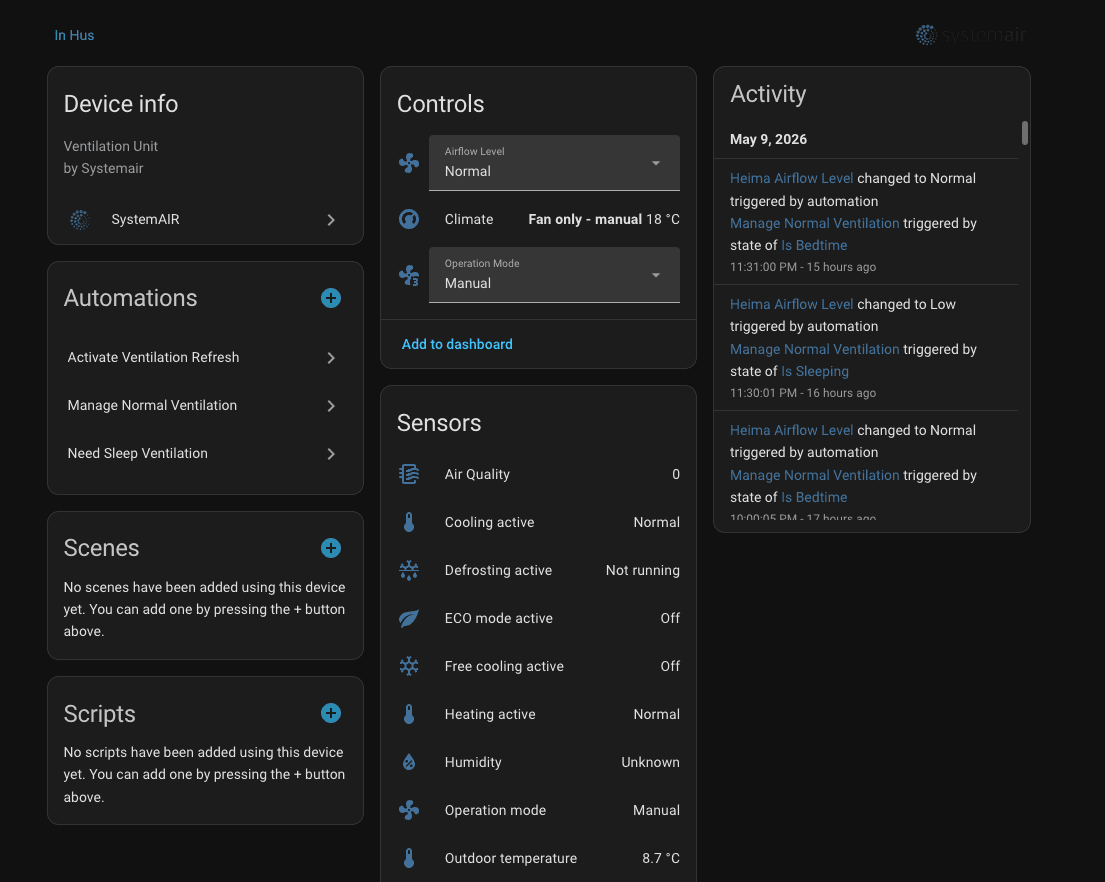The image size is (1105, 882).
Task: Open Activate Ventilation Refresh chevron
Action: [x=331, y=358]
